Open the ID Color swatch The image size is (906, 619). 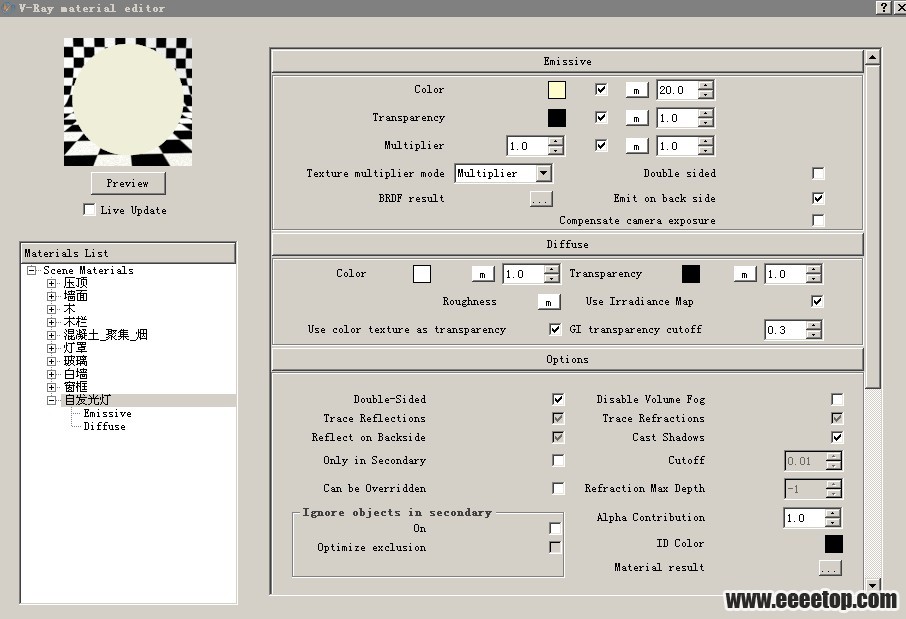point(833,544)
